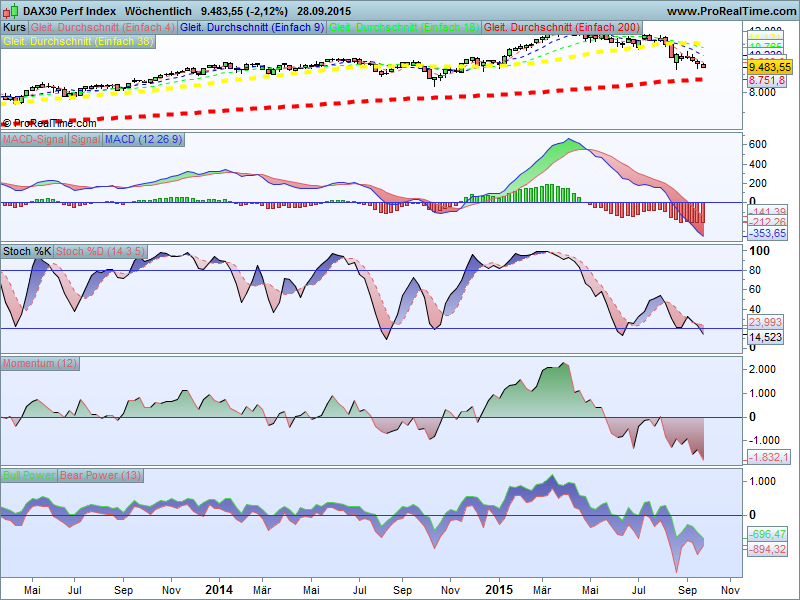Click the Bull Power value tag -696,47

coord(767,534)
